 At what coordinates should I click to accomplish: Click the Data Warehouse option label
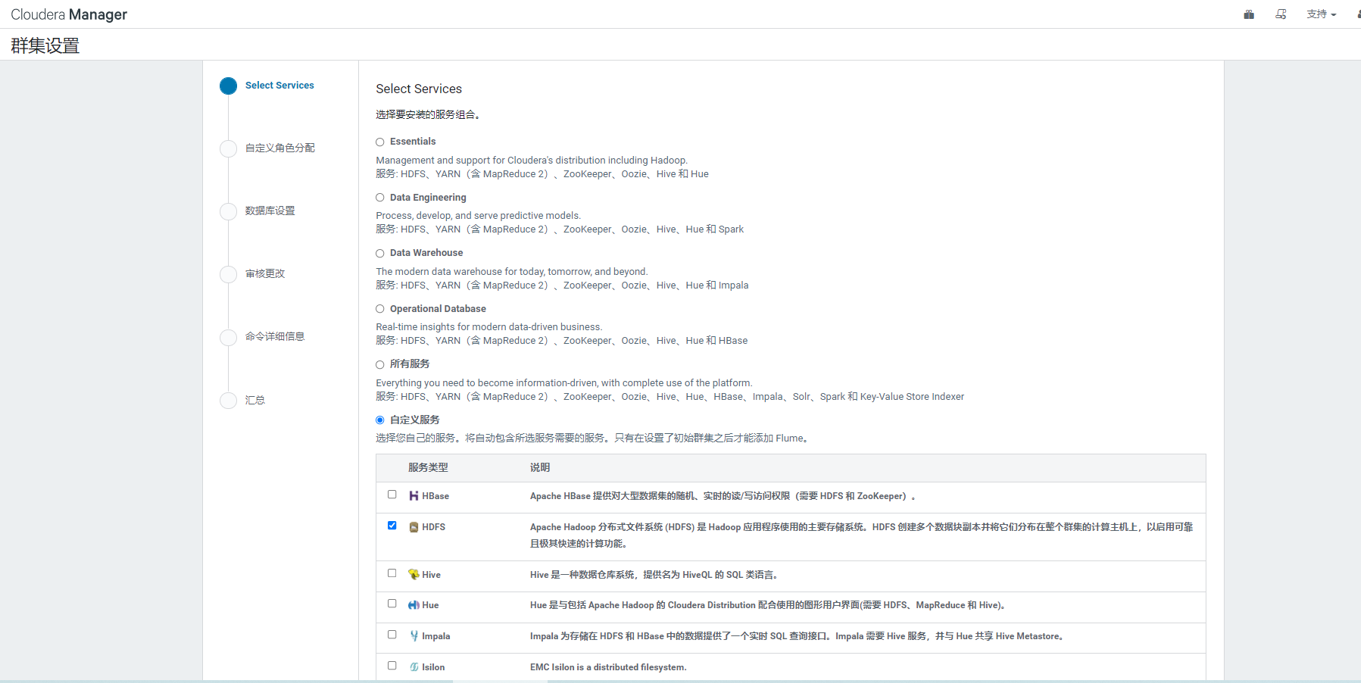click(x=426, y=253)
